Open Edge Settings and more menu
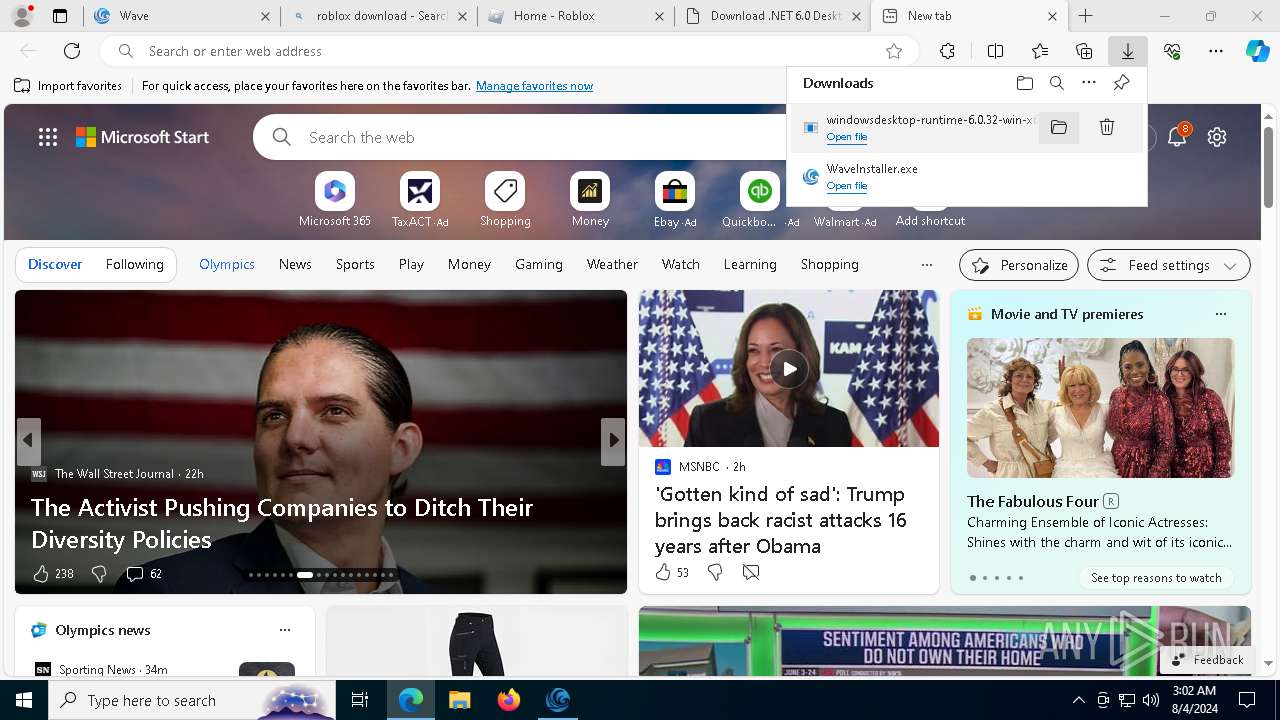 pos(1216,51)
